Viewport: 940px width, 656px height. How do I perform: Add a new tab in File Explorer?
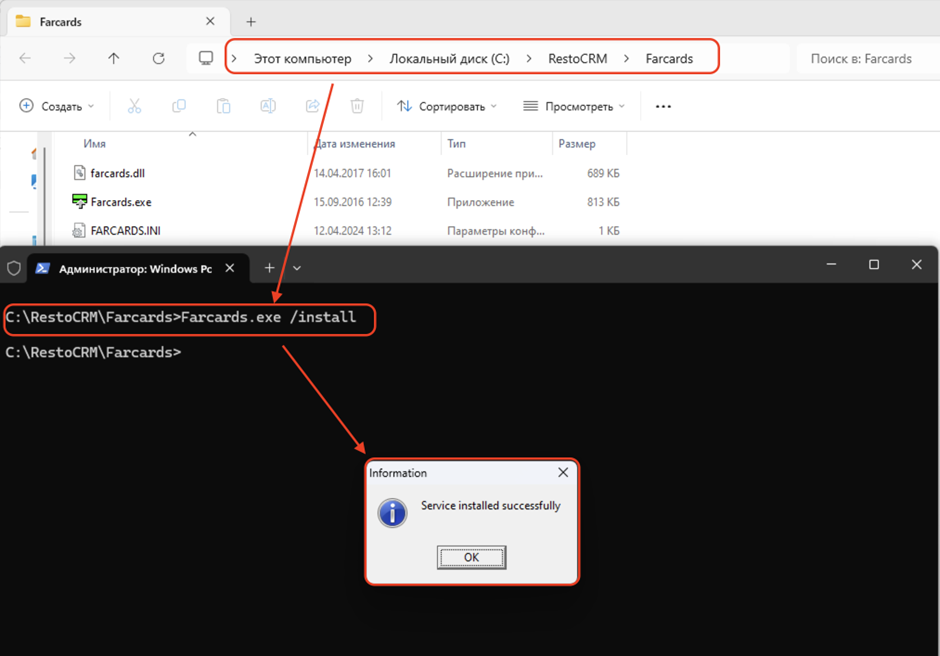[x=251, y=21]
